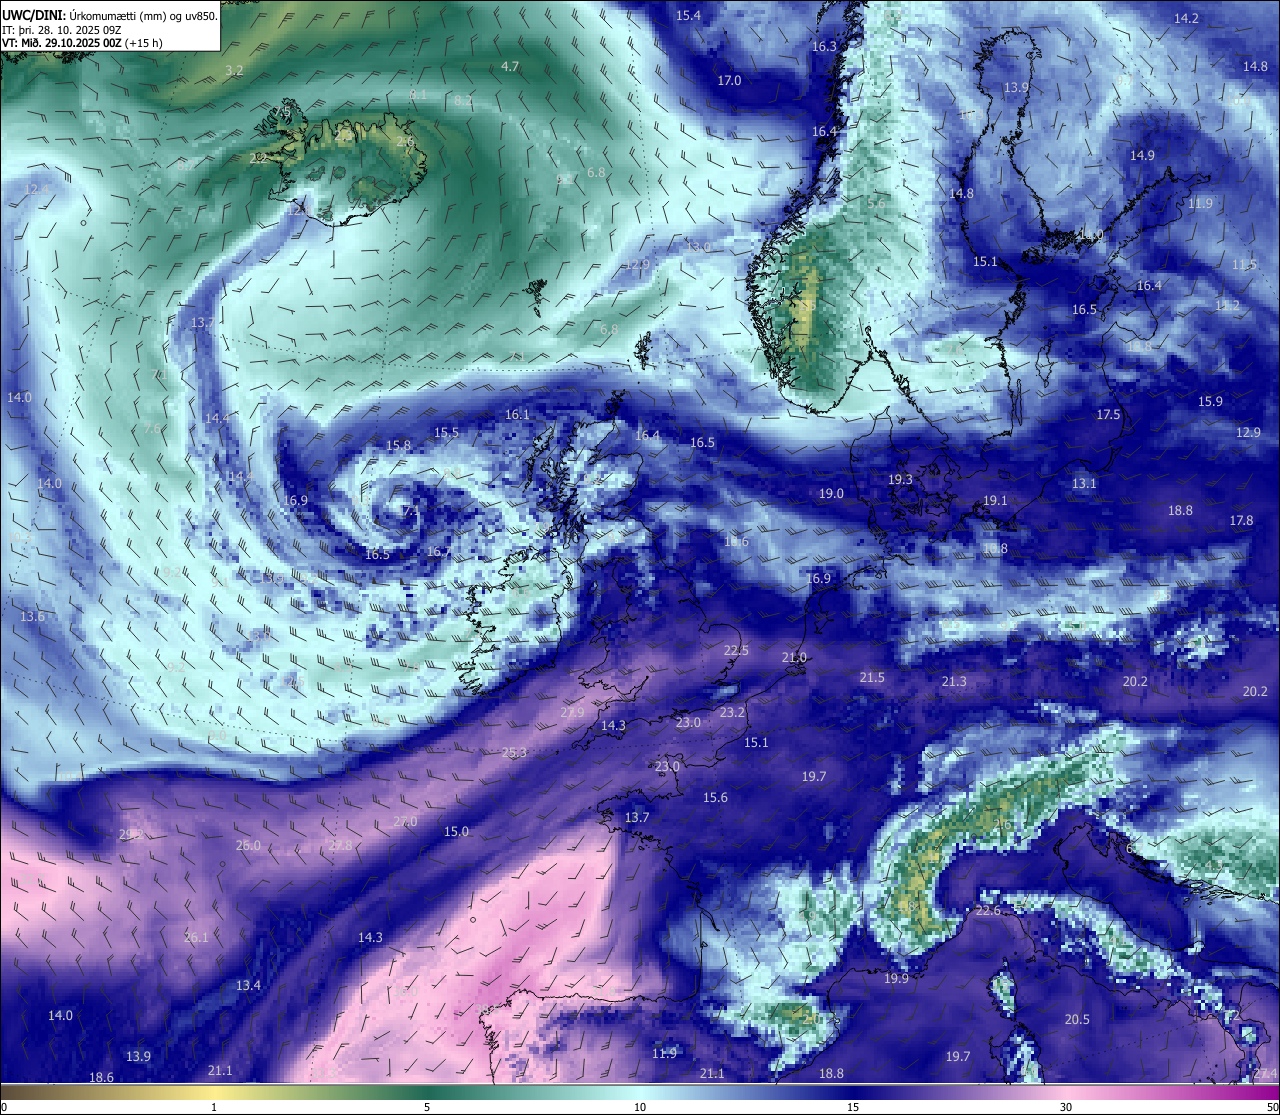1280x1115 pixels.
Task: Click the 30 tick on color scale
Action: 1066,1106
